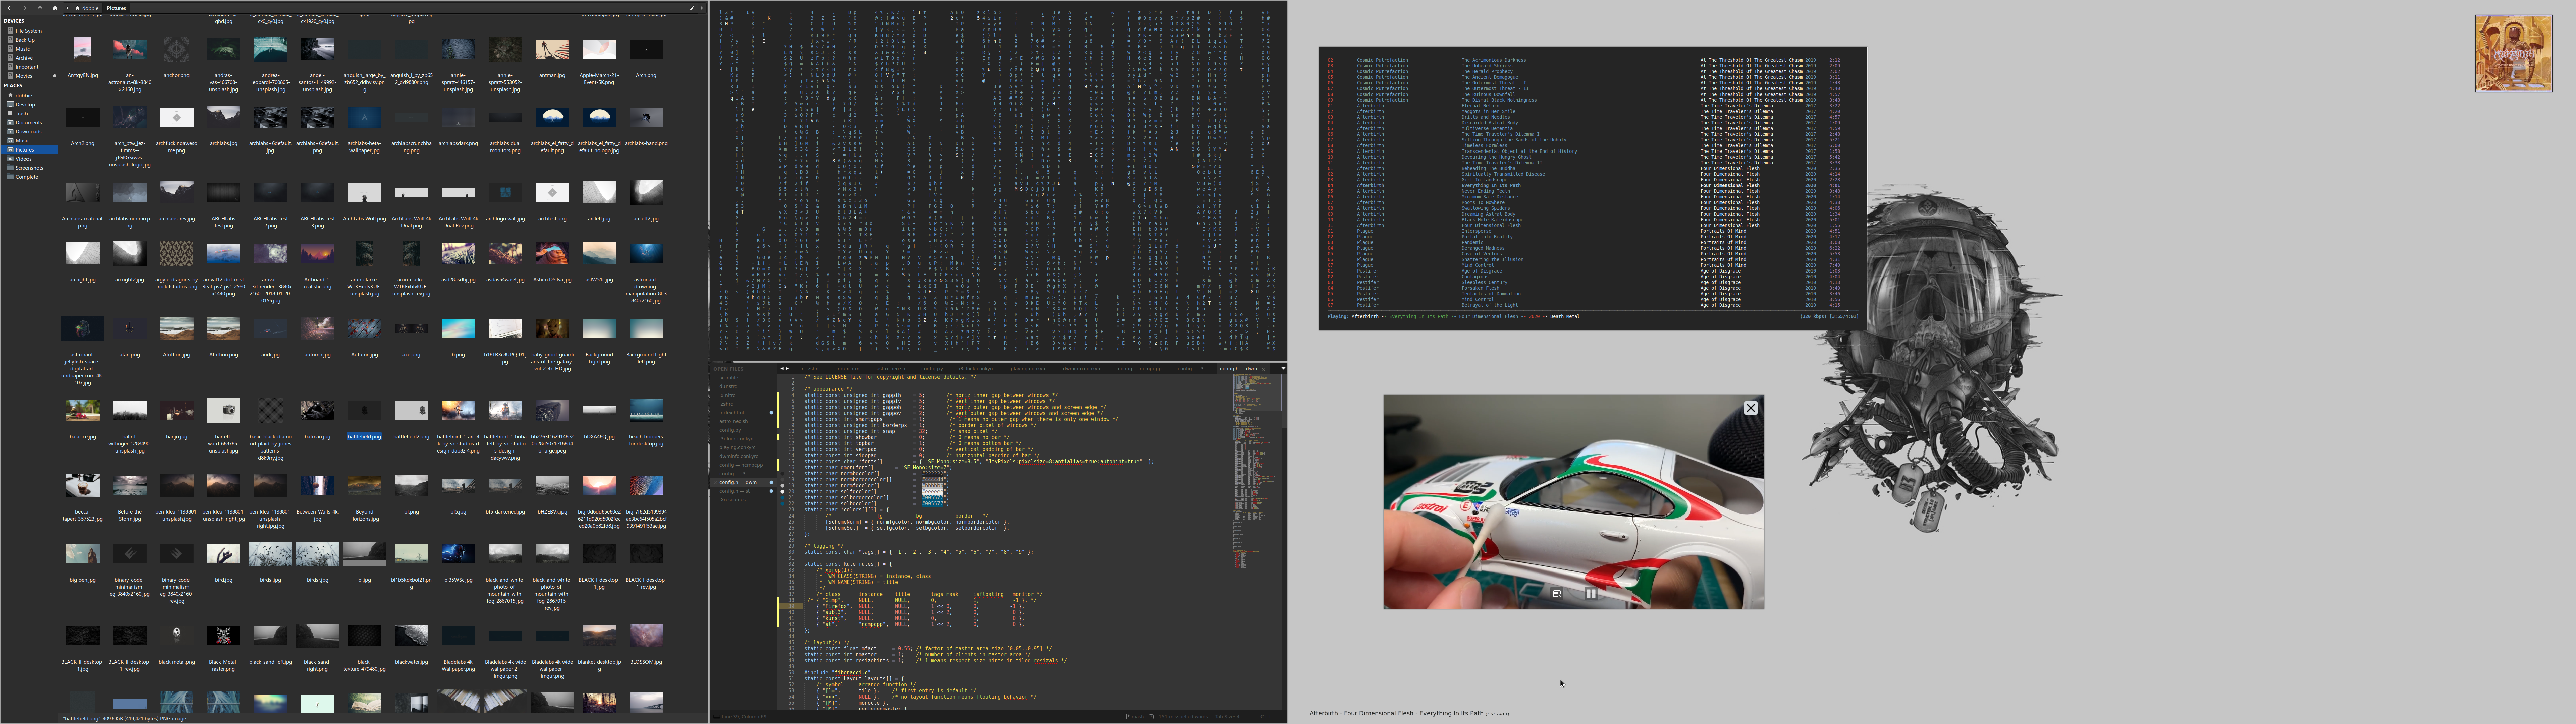
Task: Click the #005577 color swatch in gutter
Action: 782,498
